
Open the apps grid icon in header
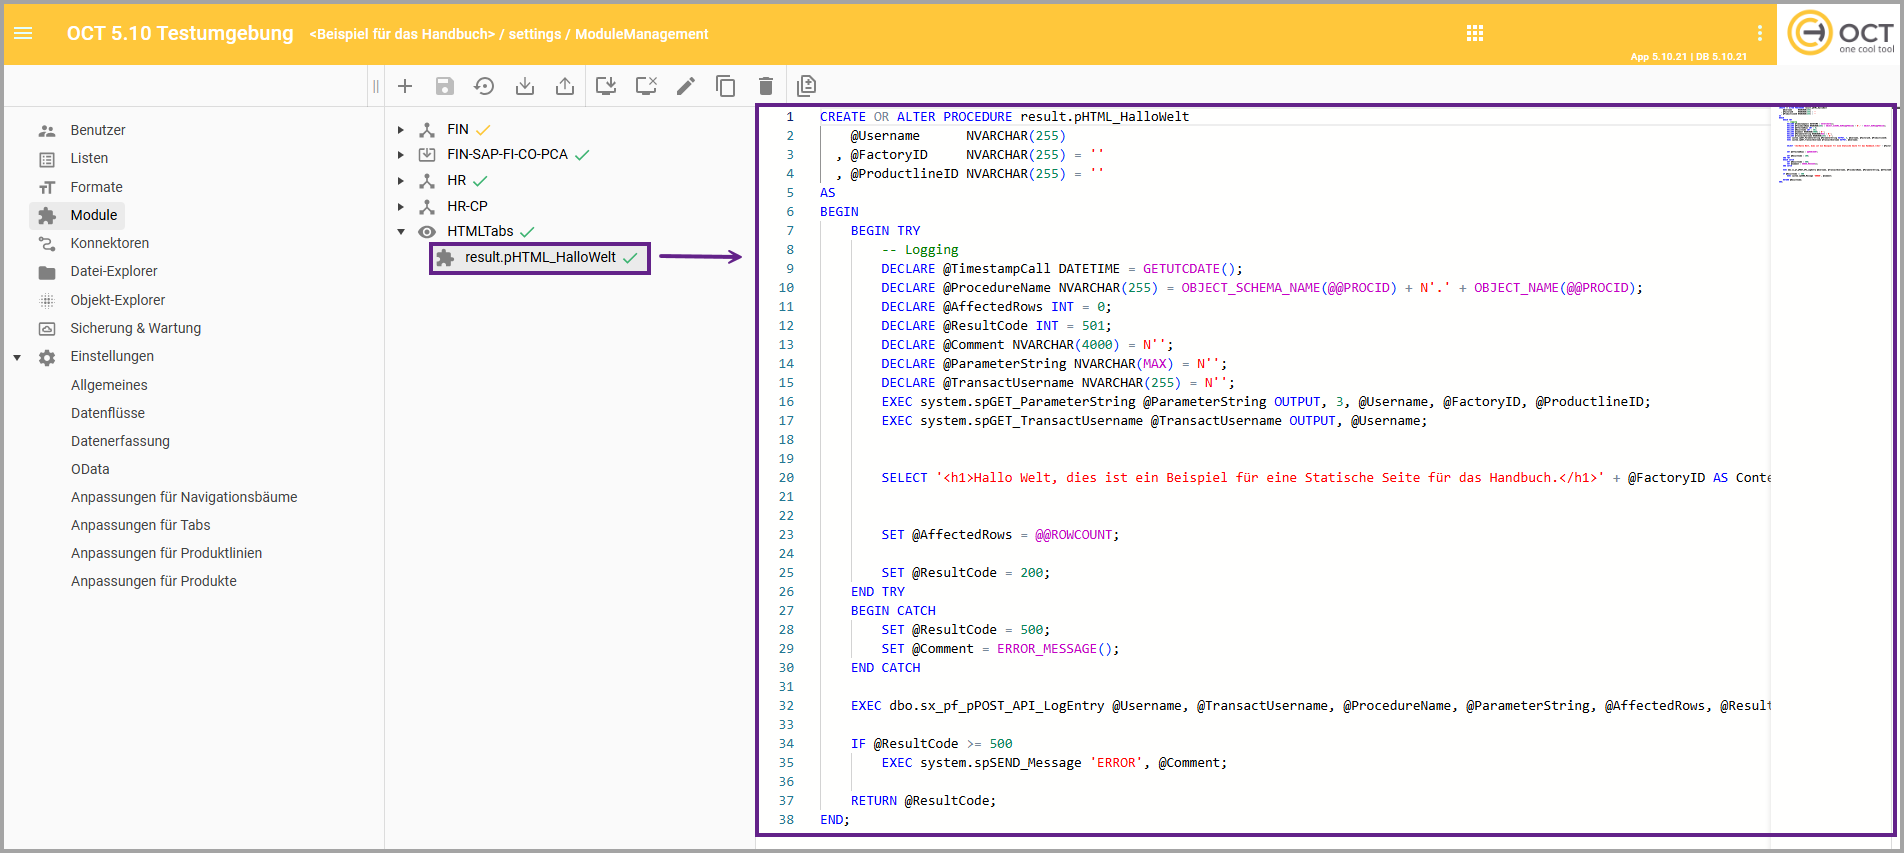pos(1474,33)
